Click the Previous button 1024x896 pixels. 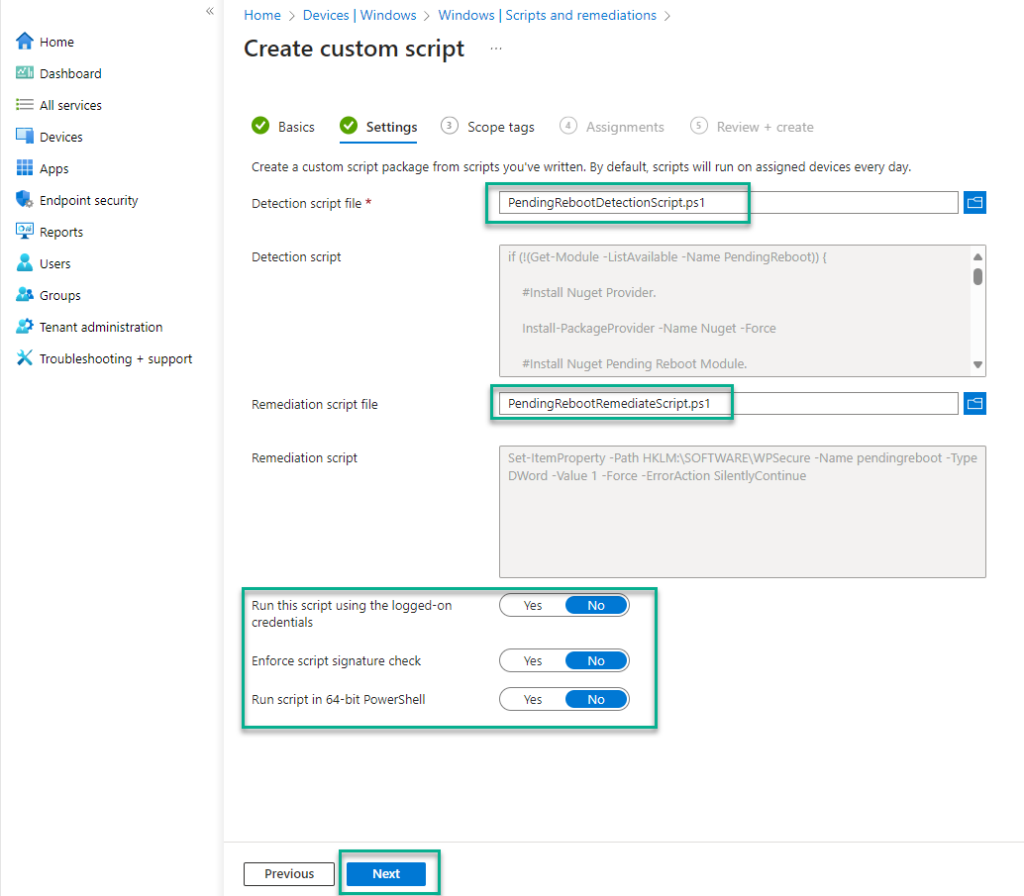coord(289,874)
